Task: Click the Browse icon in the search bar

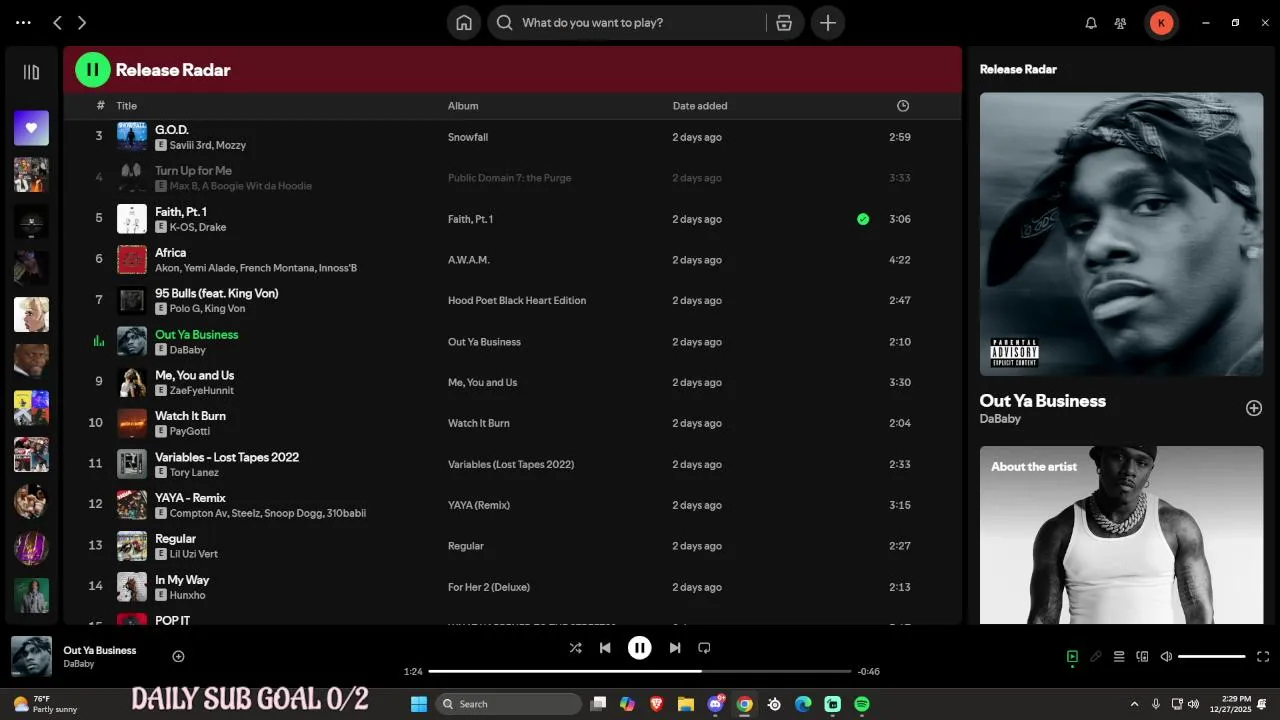Action: [x=784, y=23]
